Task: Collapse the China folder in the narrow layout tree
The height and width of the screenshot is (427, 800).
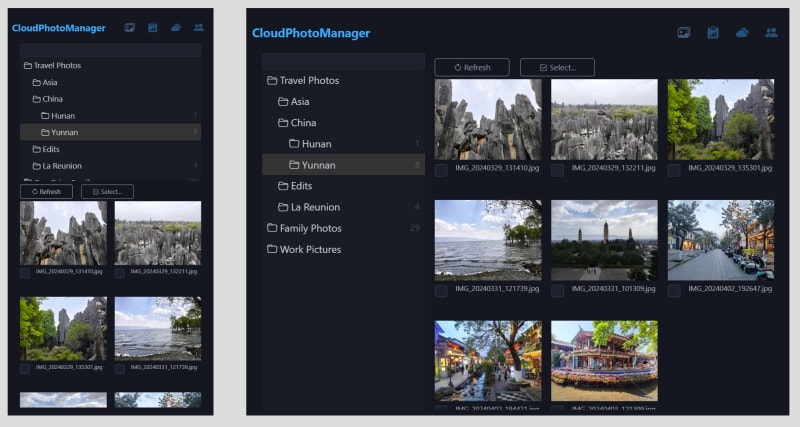Action: click(x=110, y=99)
